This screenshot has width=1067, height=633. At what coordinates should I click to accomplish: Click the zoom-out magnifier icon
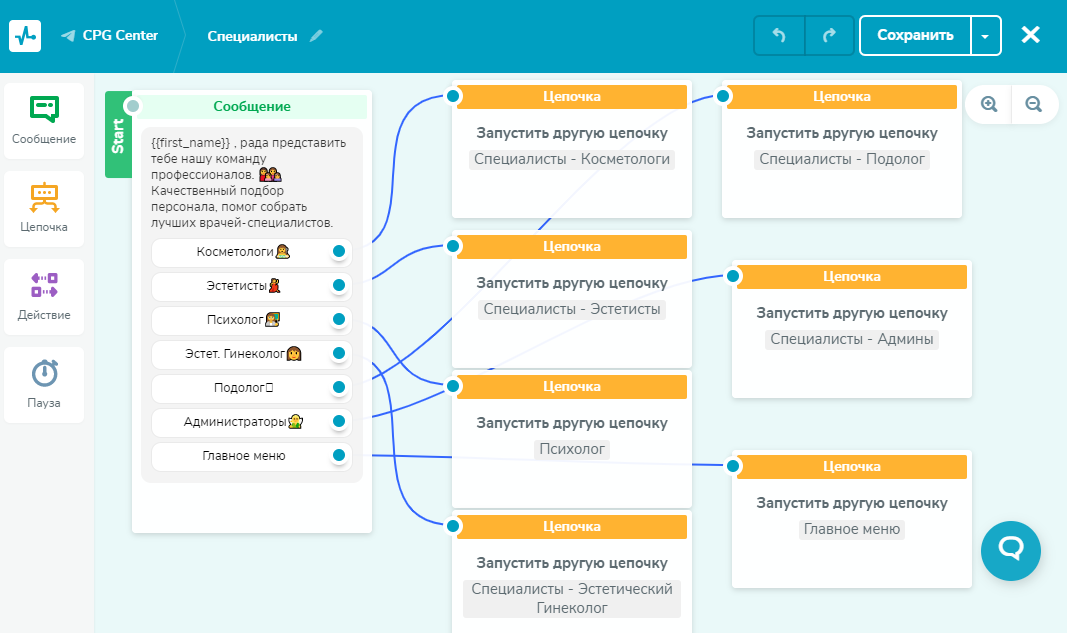coord(1034,104)
